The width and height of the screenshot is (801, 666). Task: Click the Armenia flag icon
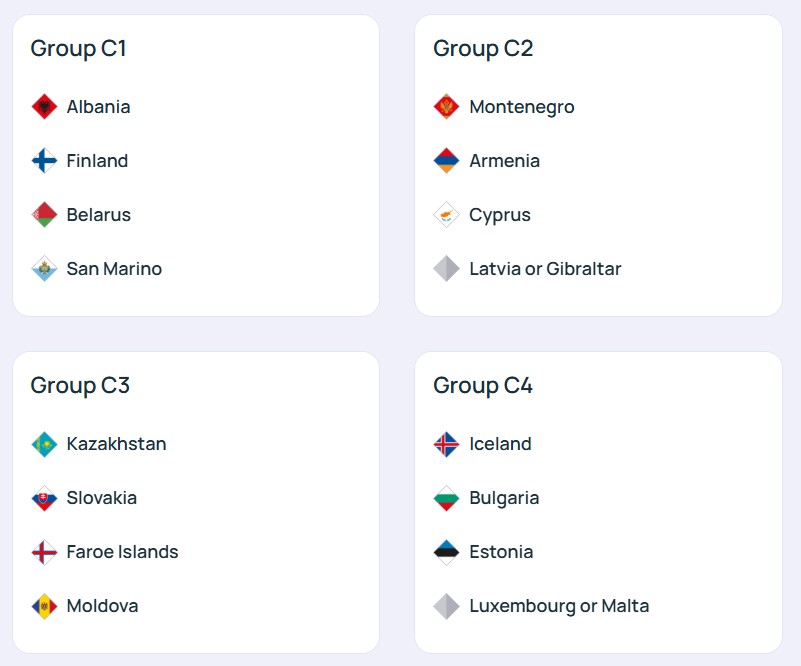tap(446, 161)
